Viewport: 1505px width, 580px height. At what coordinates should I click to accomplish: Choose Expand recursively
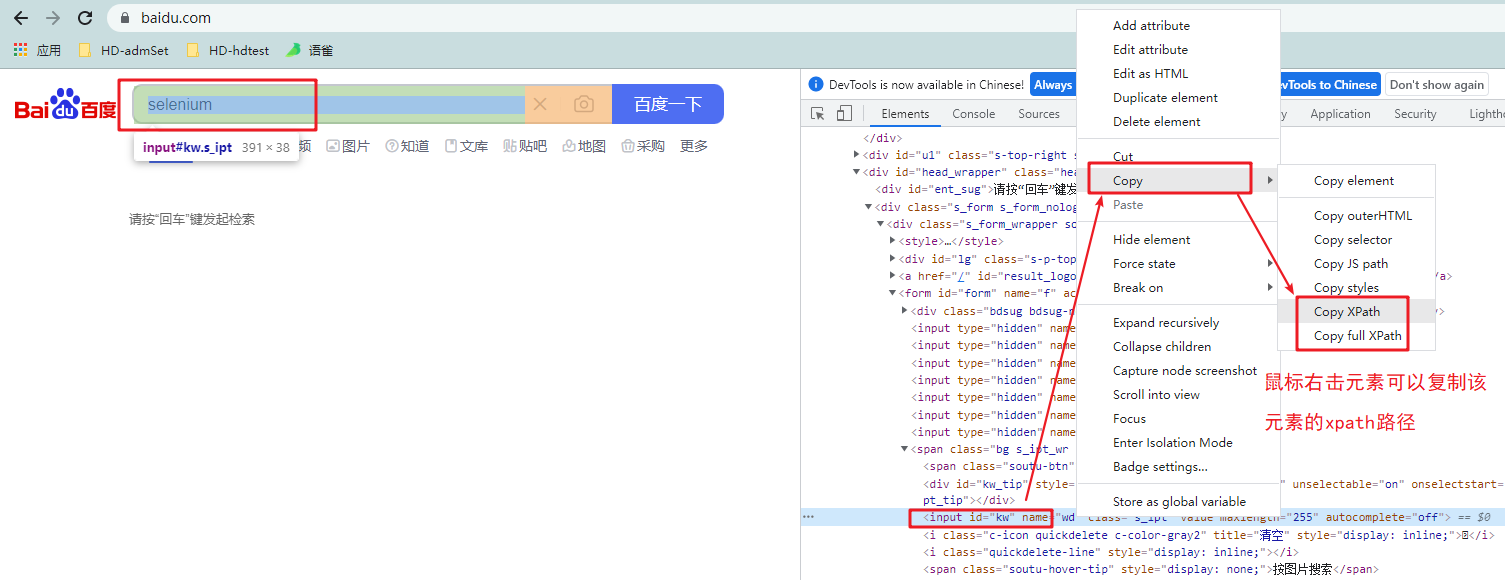pyautogui.click(x=1178, y=323)
